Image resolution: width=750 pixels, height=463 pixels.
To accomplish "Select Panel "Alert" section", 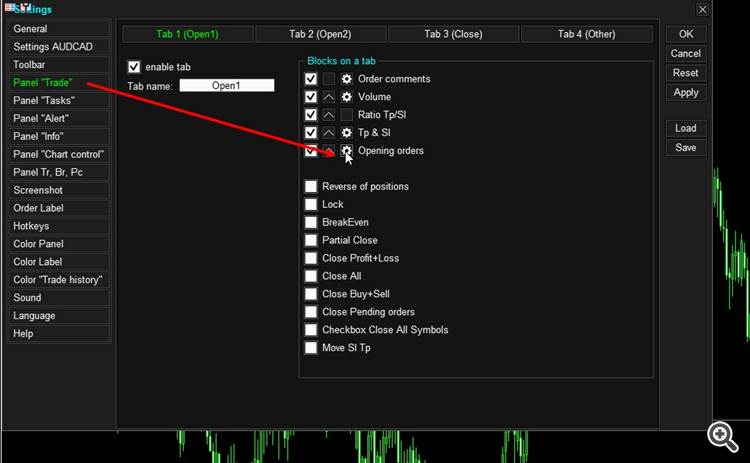I will click(x=59, y=119).
